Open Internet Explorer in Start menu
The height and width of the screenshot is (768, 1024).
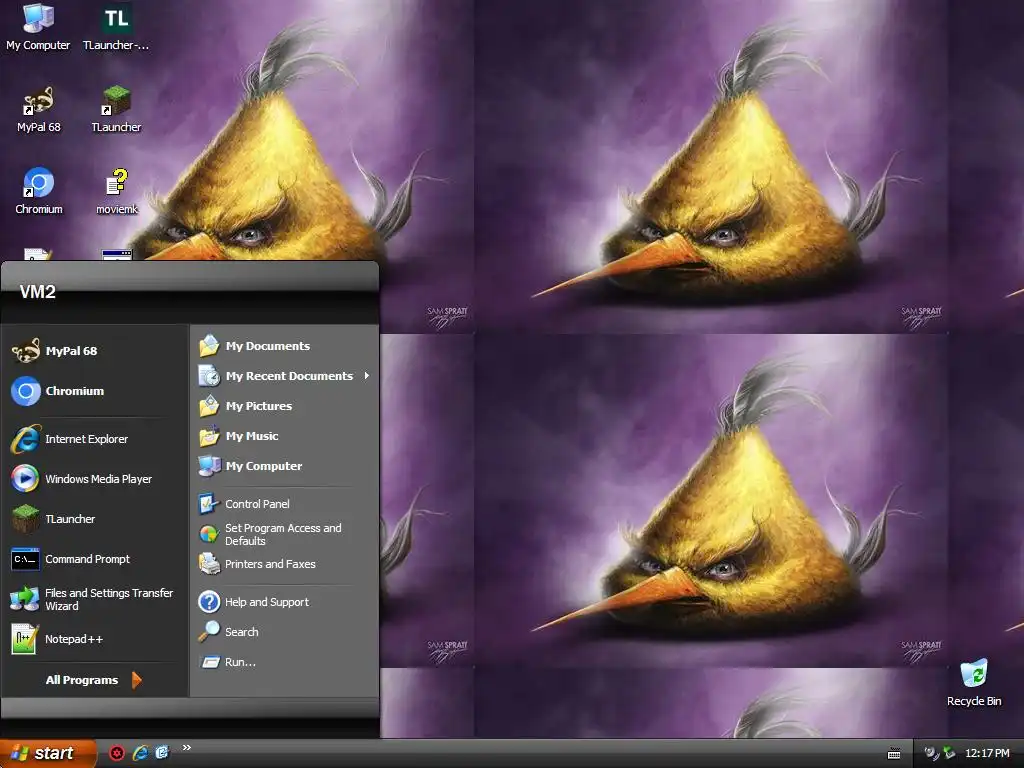[95, 439]
